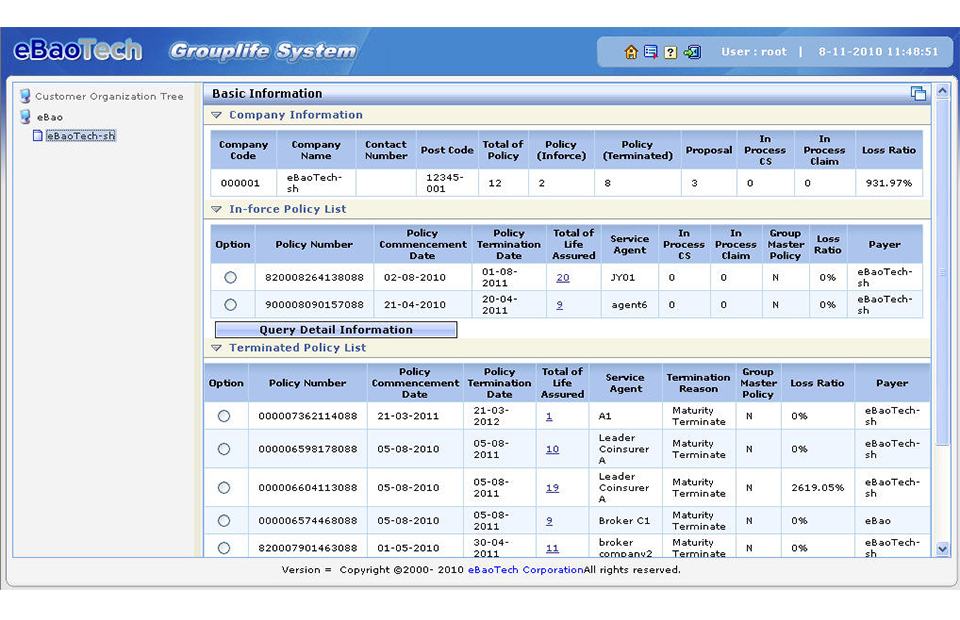Open life assured link 10 in terminated list
This screenshot has height=620, width=960.
click(552, 449)
